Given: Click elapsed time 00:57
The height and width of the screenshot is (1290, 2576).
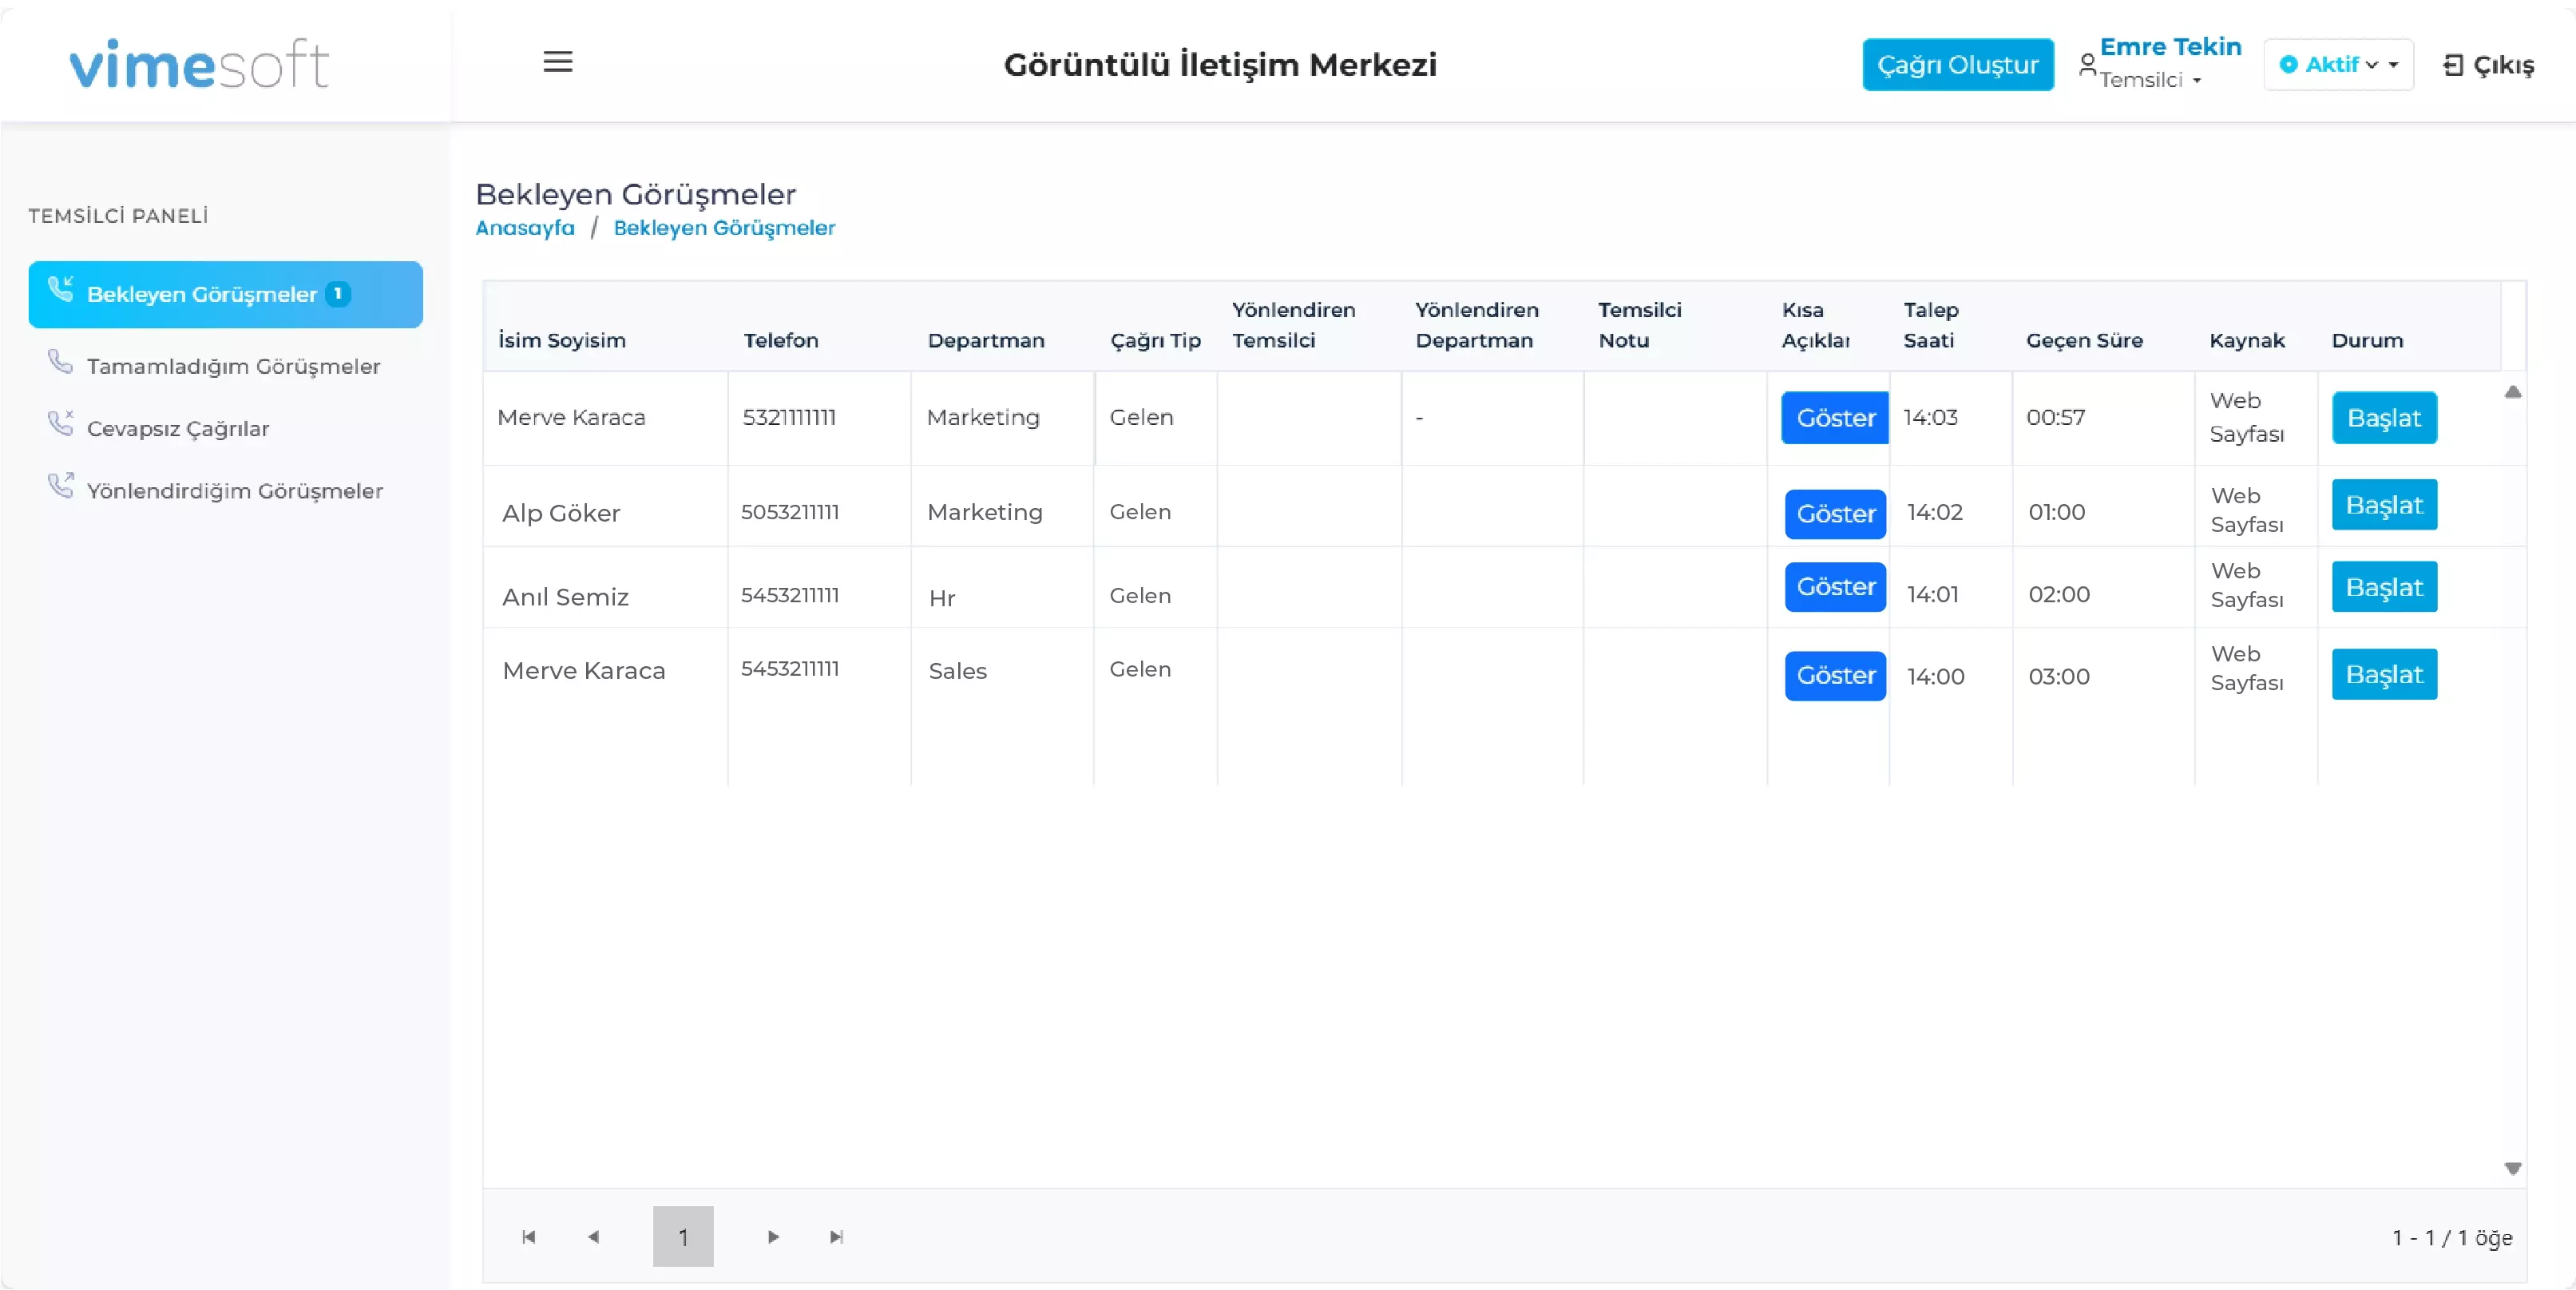Looking at the screenshot, I should [2056, 417].
